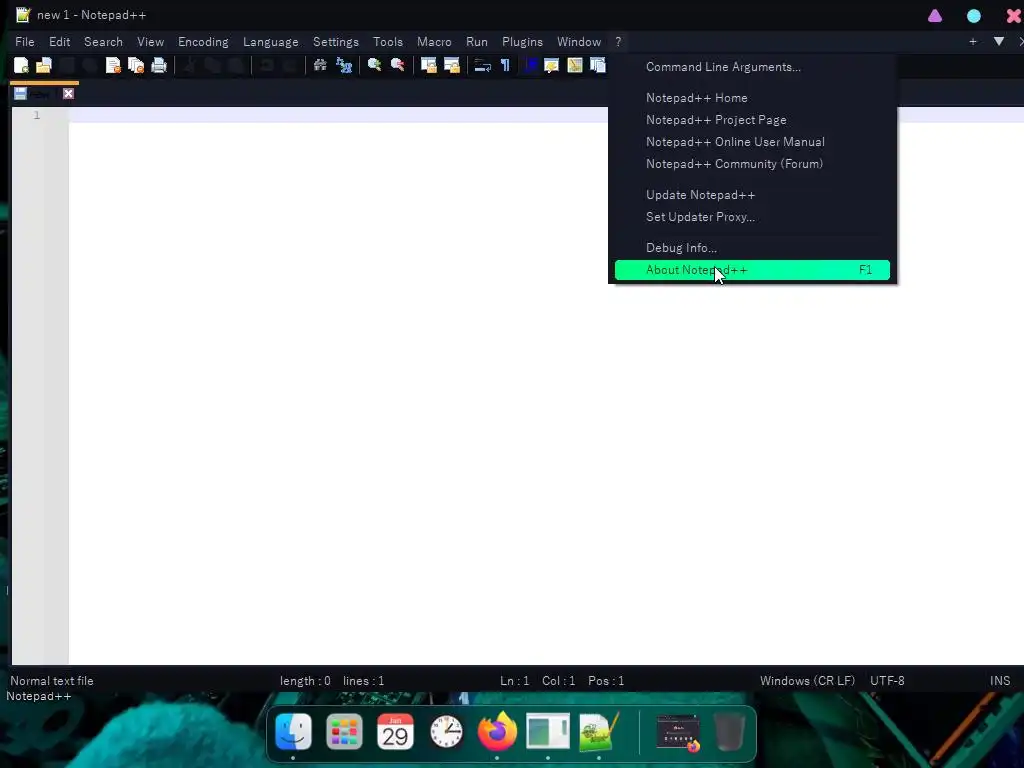Click Normal text file in status bar
Image resolution: width=1024 pixels, height=768 pixels.
pos(52,680)
